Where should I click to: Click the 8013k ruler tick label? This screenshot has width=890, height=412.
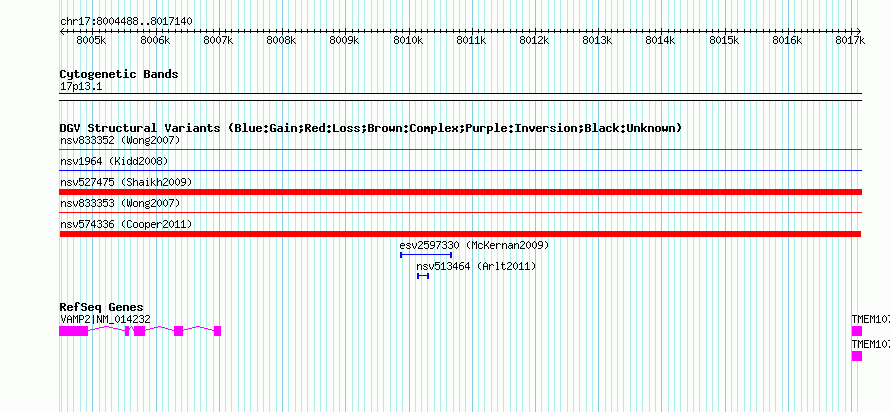tap(598, 40)
